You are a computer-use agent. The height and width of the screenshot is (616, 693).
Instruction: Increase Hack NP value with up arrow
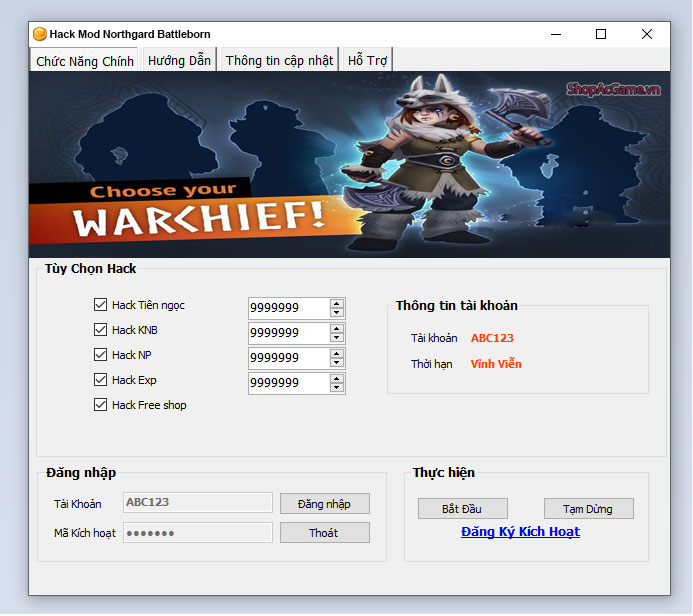[337, 354]
